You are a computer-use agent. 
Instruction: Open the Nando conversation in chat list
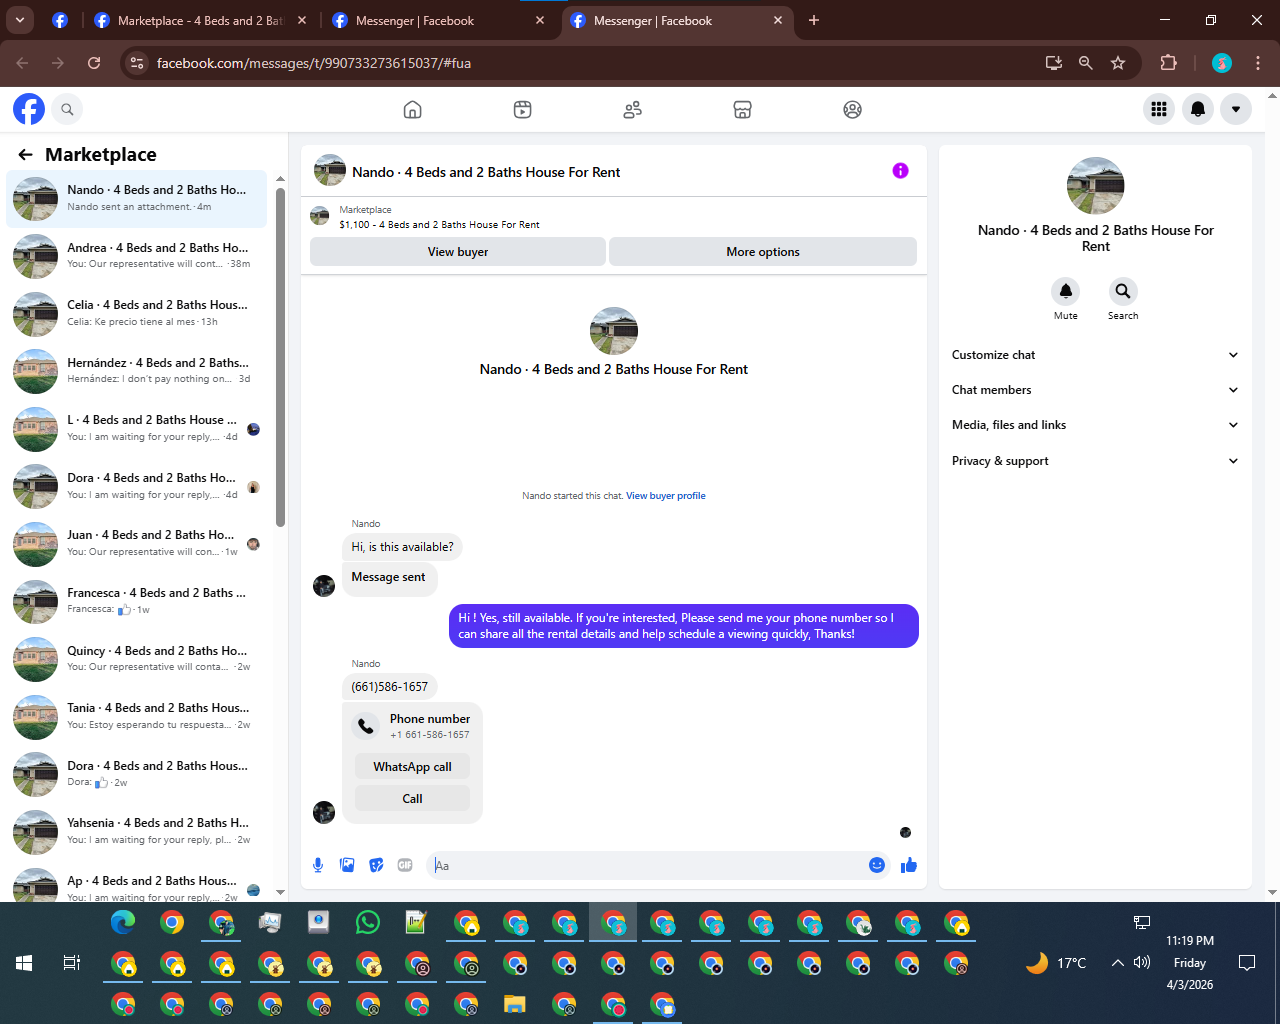[137, 199]
